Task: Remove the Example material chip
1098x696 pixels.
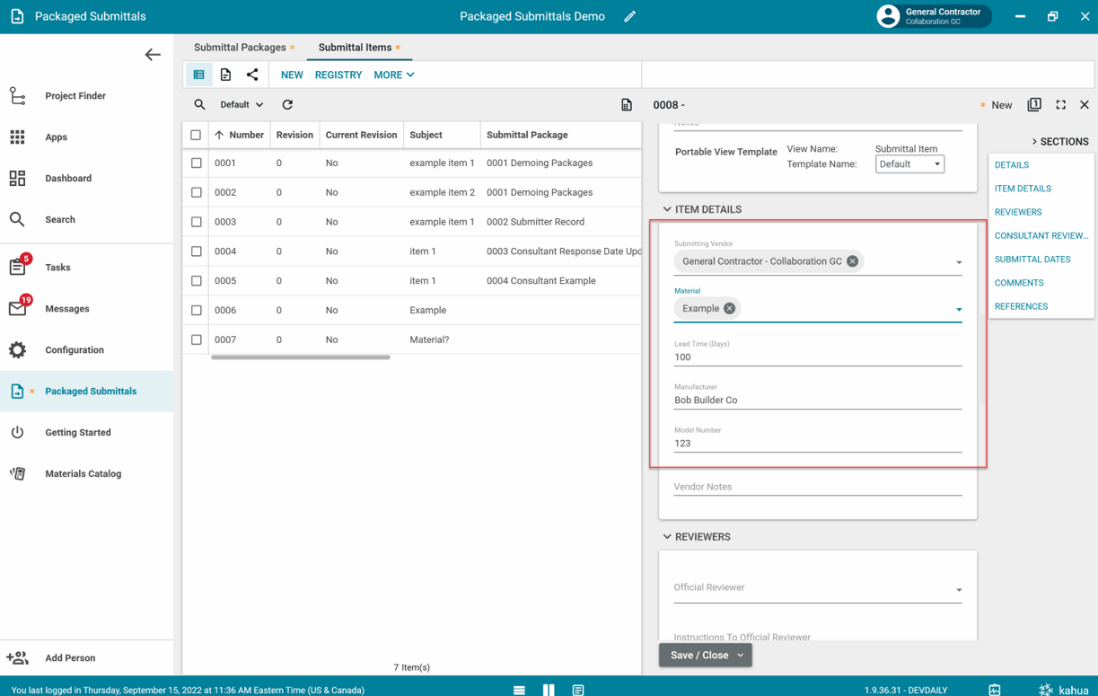Action: [x=729, y=309]
